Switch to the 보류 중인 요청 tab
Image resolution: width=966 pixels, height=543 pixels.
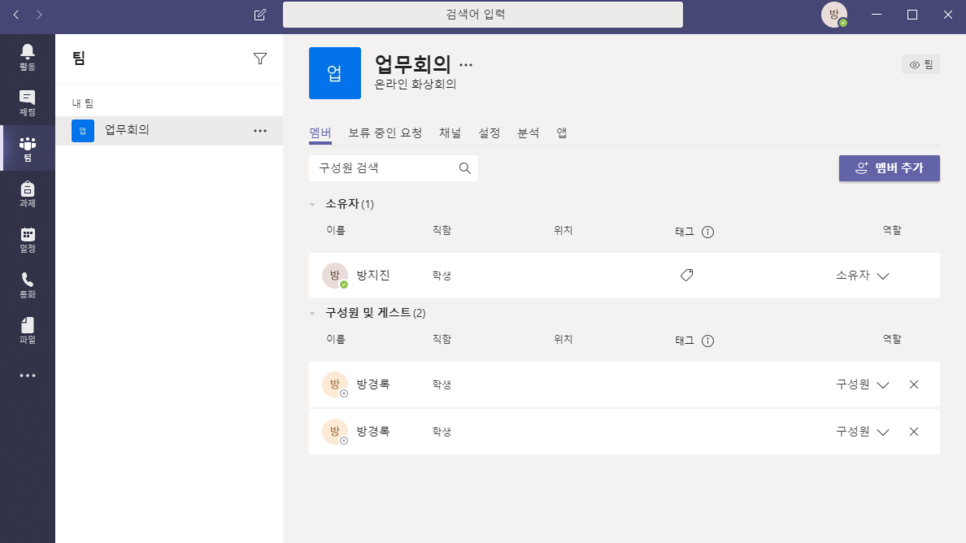tap(385, 133)
